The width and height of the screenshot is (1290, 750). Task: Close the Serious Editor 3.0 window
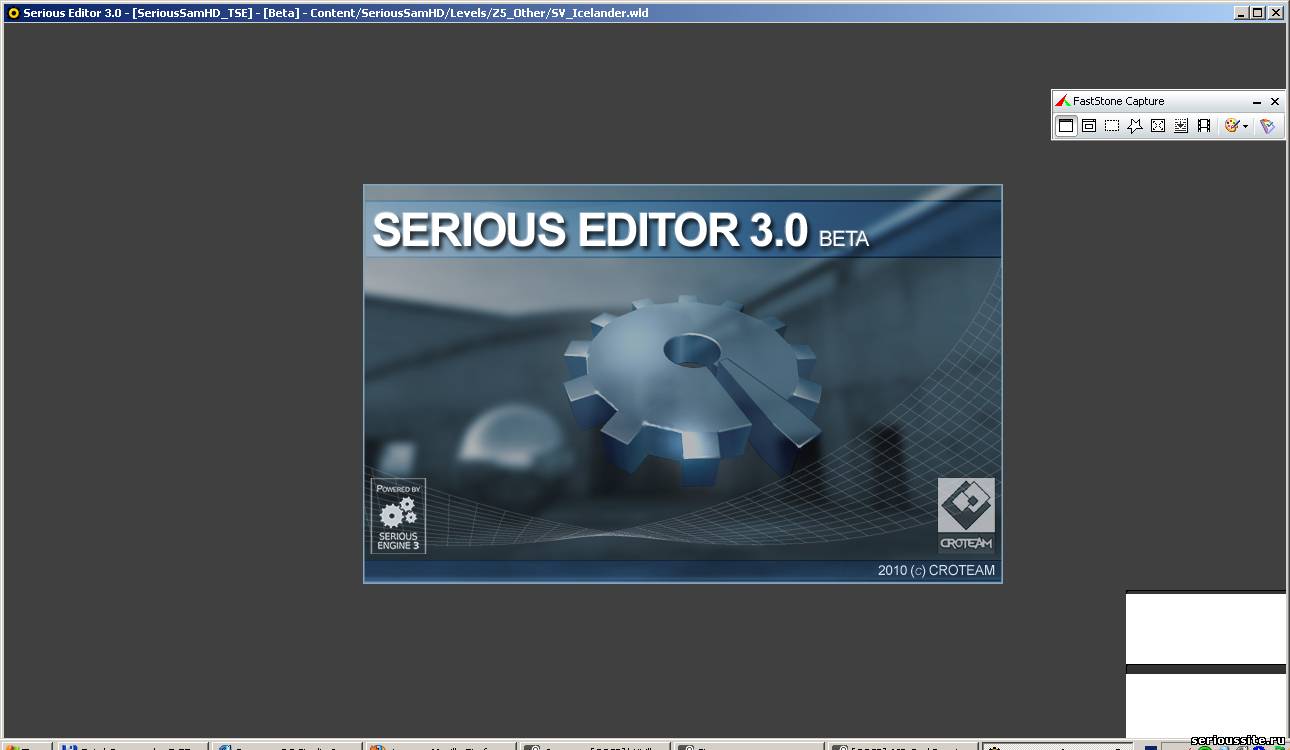1275,13
